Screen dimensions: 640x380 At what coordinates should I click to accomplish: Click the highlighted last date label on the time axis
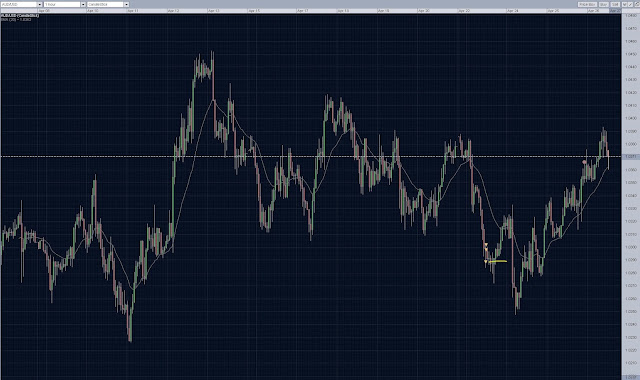pos(615,11)
